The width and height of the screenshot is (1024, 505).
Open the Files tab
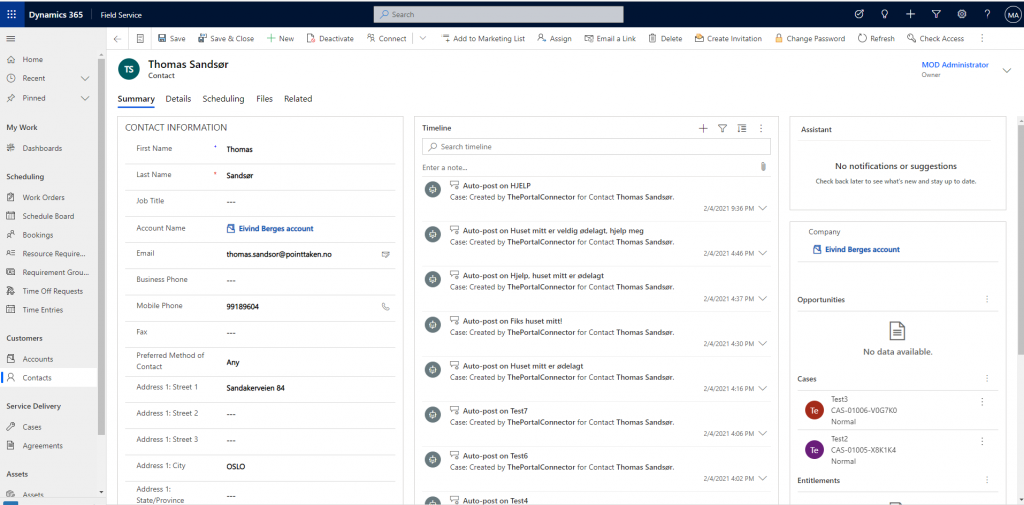(264, 99)
